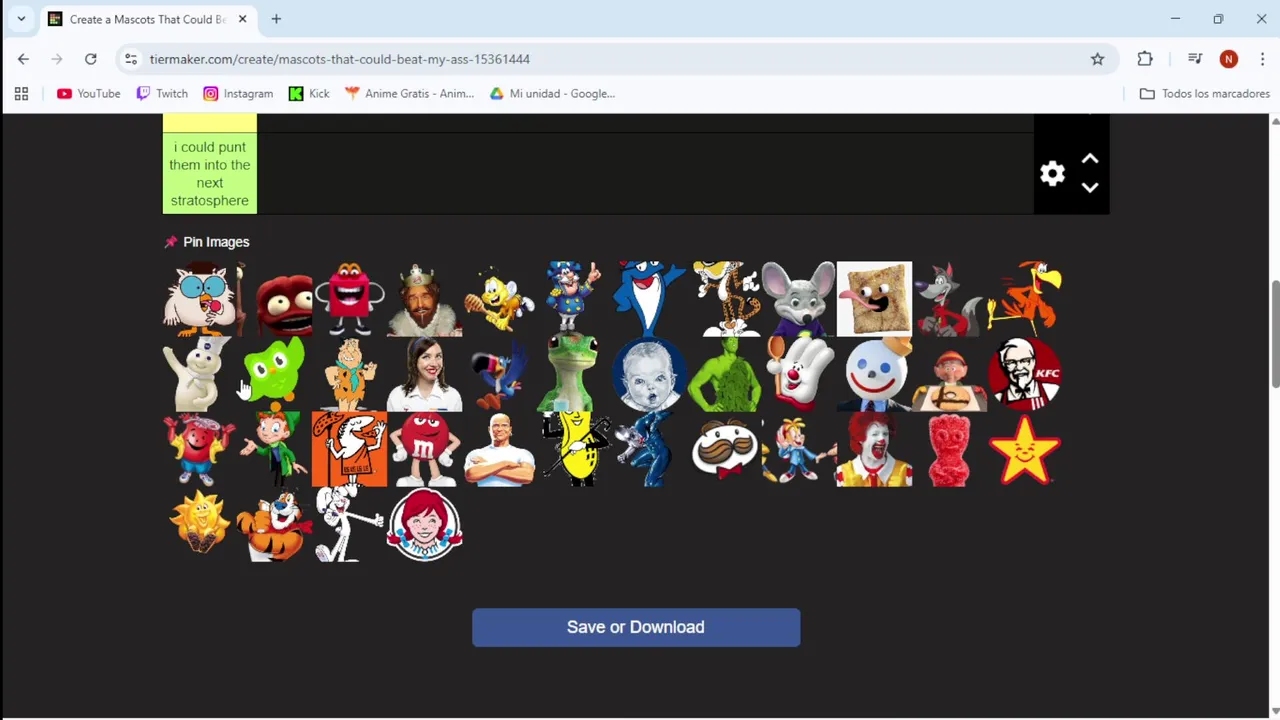Viewport: 1280px width, 720px height.
Task: Pick the Jack in the Box mascot
Action: point(875,374)
